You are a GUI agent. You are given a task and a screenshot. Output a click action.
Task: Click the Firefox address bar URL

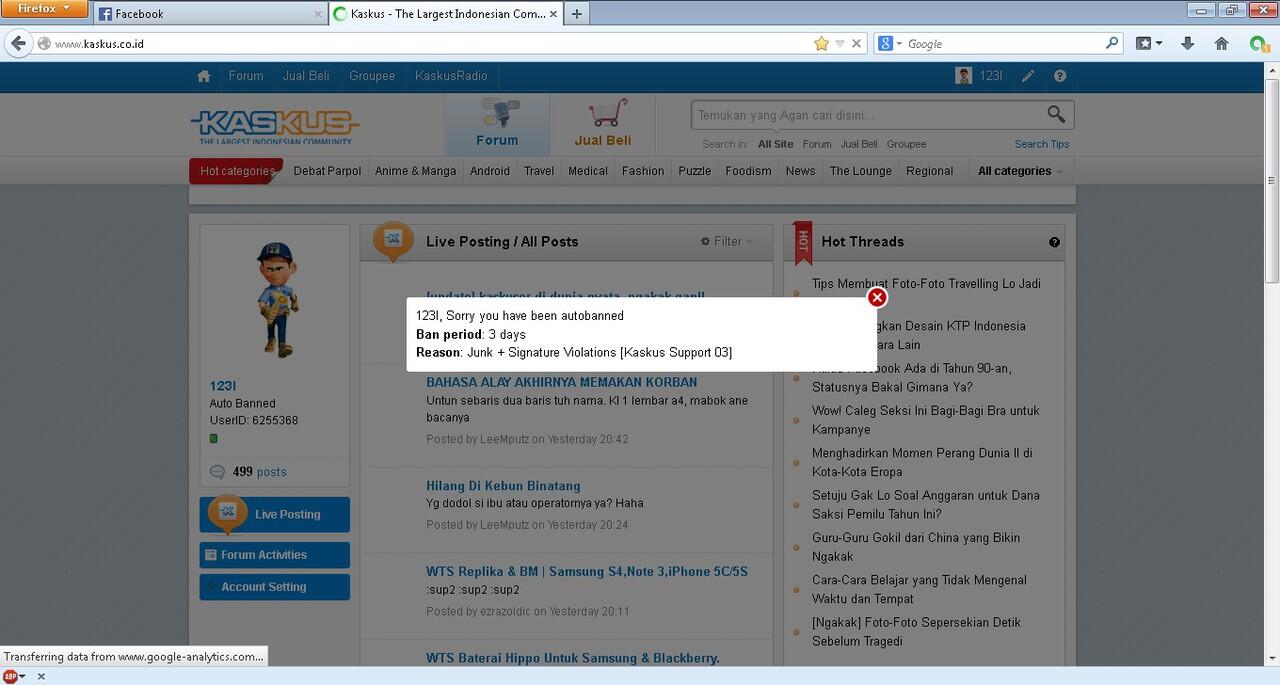99,44
